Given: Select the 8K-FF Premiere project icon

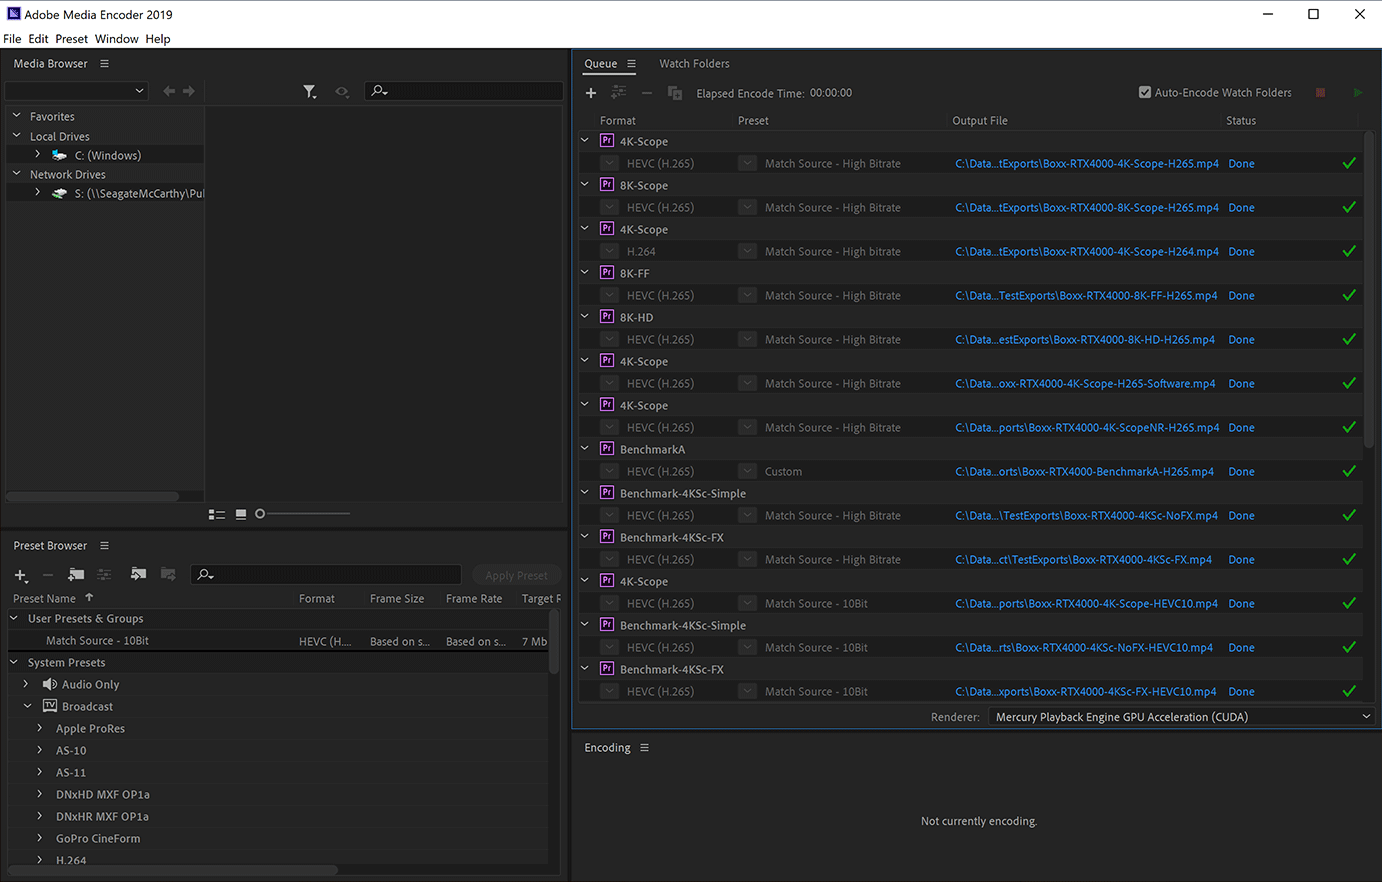Looking at the screenshot, I should (x=607, y=273).
